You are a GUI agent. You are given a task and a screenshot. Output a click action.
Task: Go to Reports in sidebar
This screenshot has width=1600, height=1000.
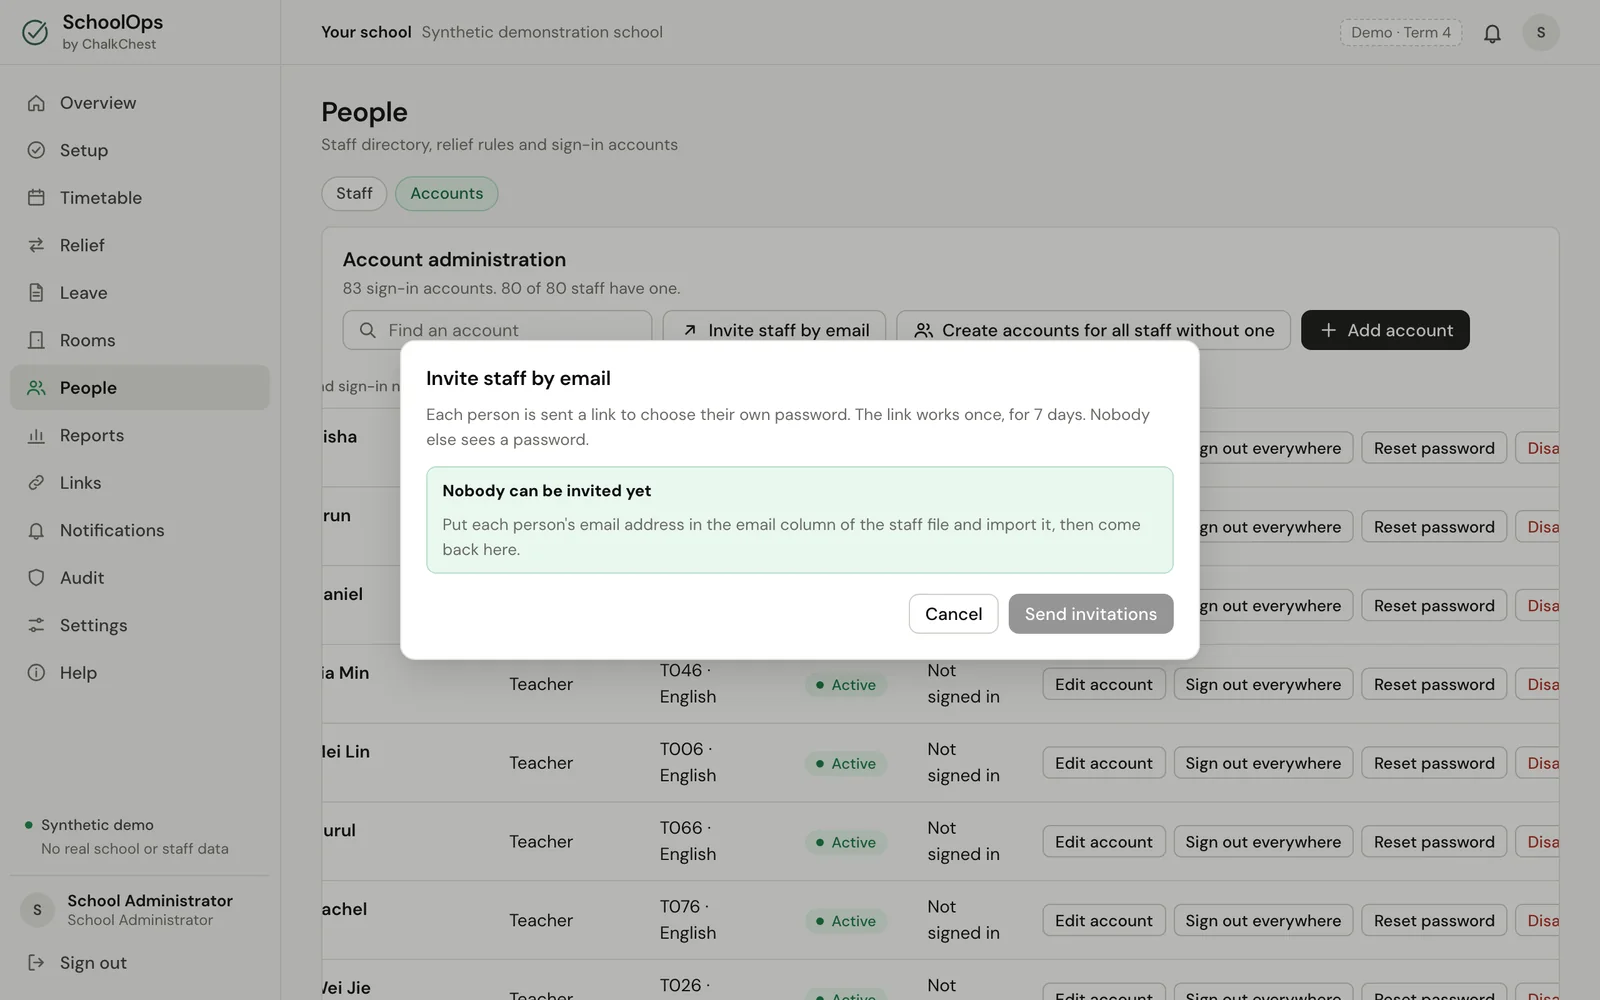click(x=140, y=435)
